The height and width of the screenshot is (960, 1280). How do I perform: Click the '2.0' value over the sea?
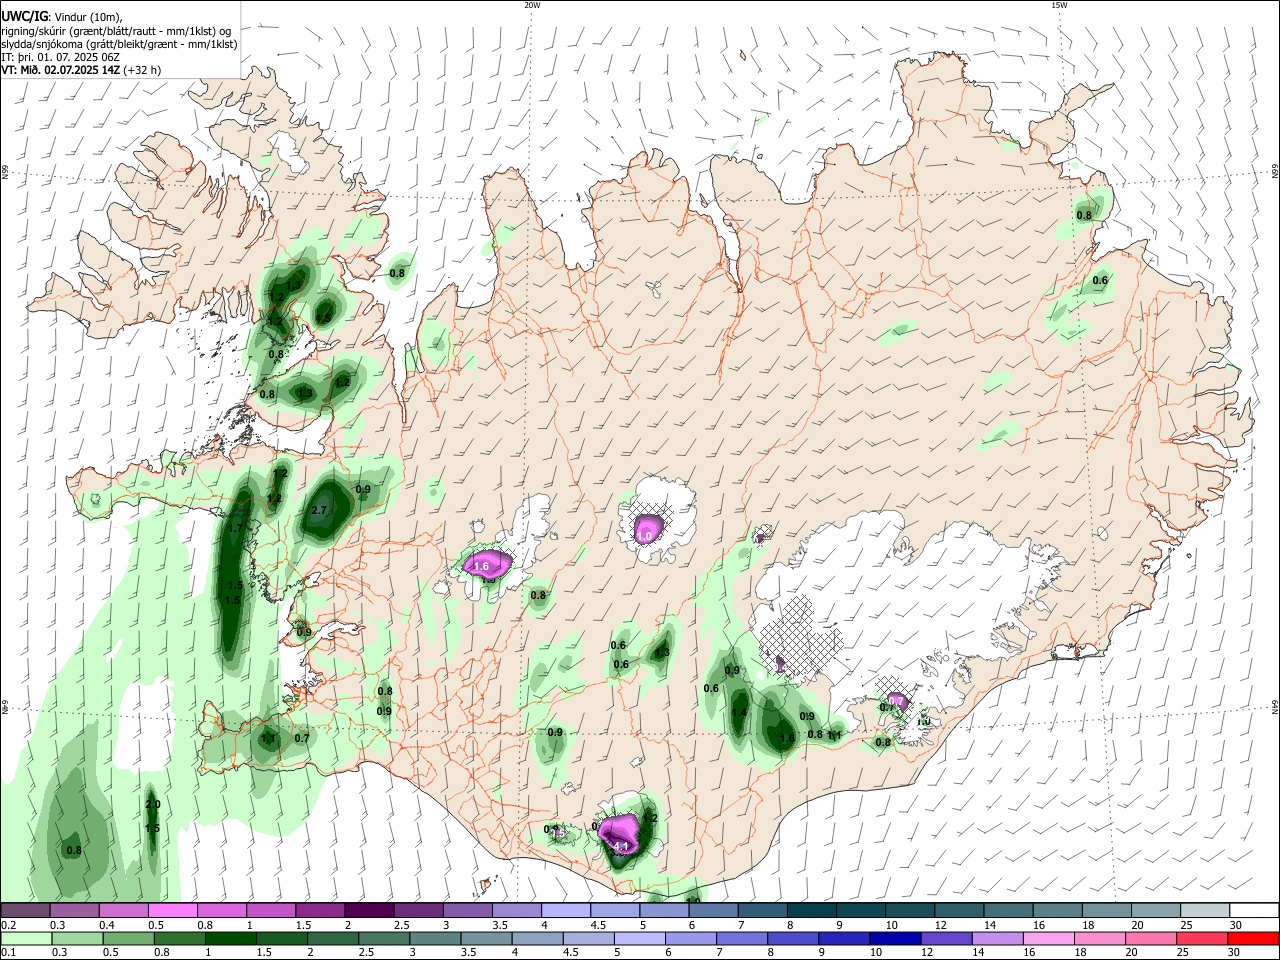click(153, 804)
